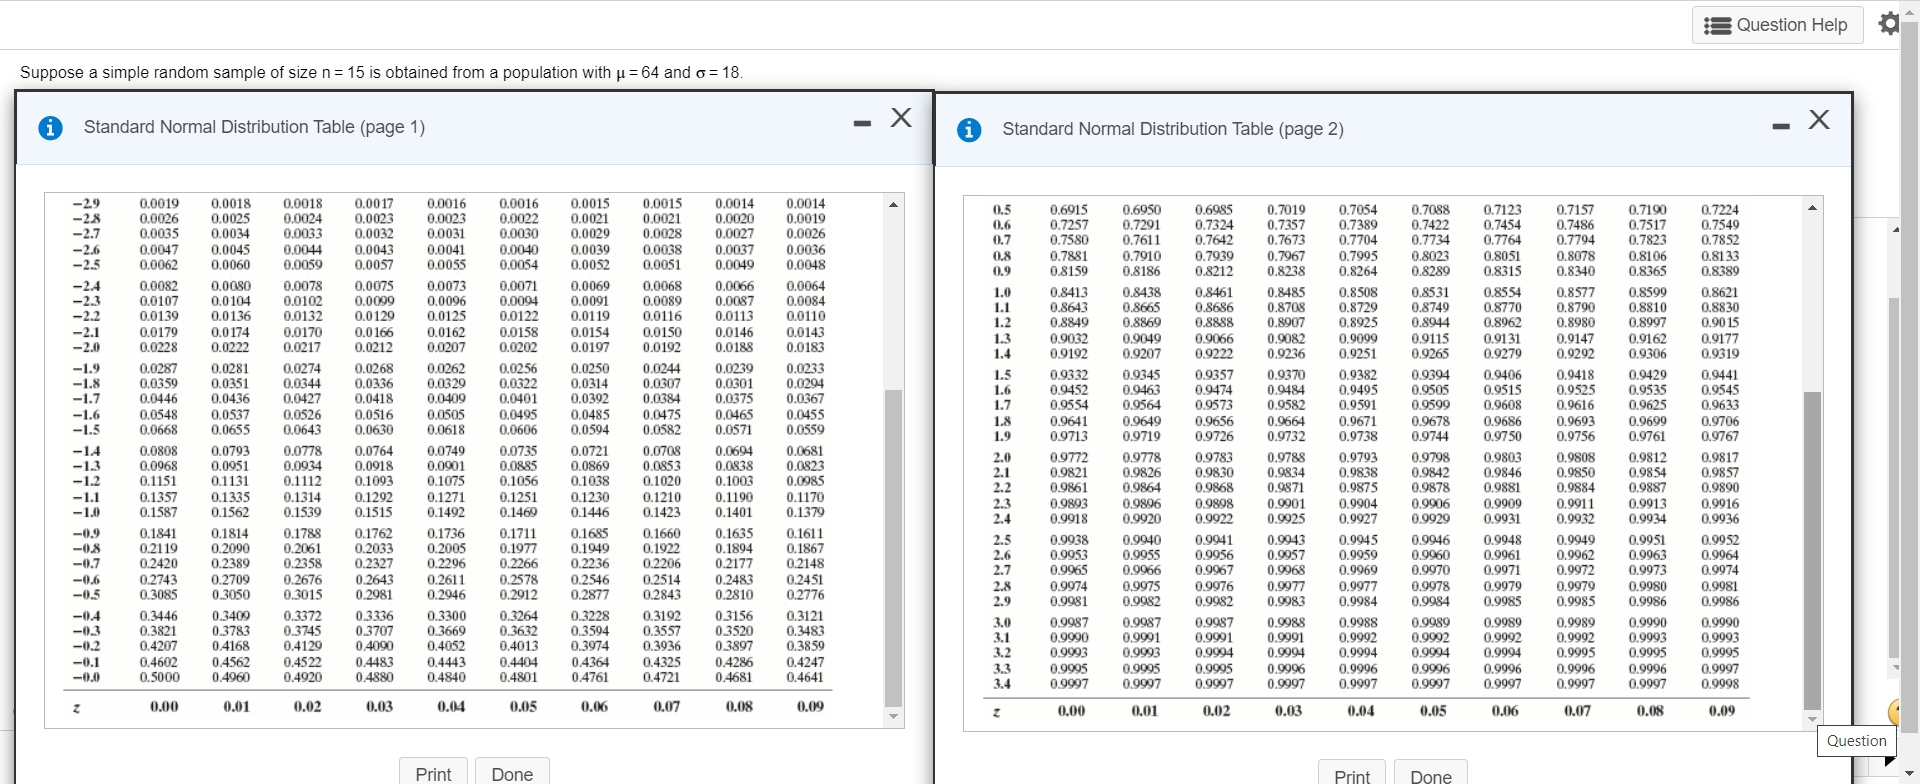The image size is (1920, 784).
Task: Click the 0.0228 value in row -2.0
Action: click(159, 347)
